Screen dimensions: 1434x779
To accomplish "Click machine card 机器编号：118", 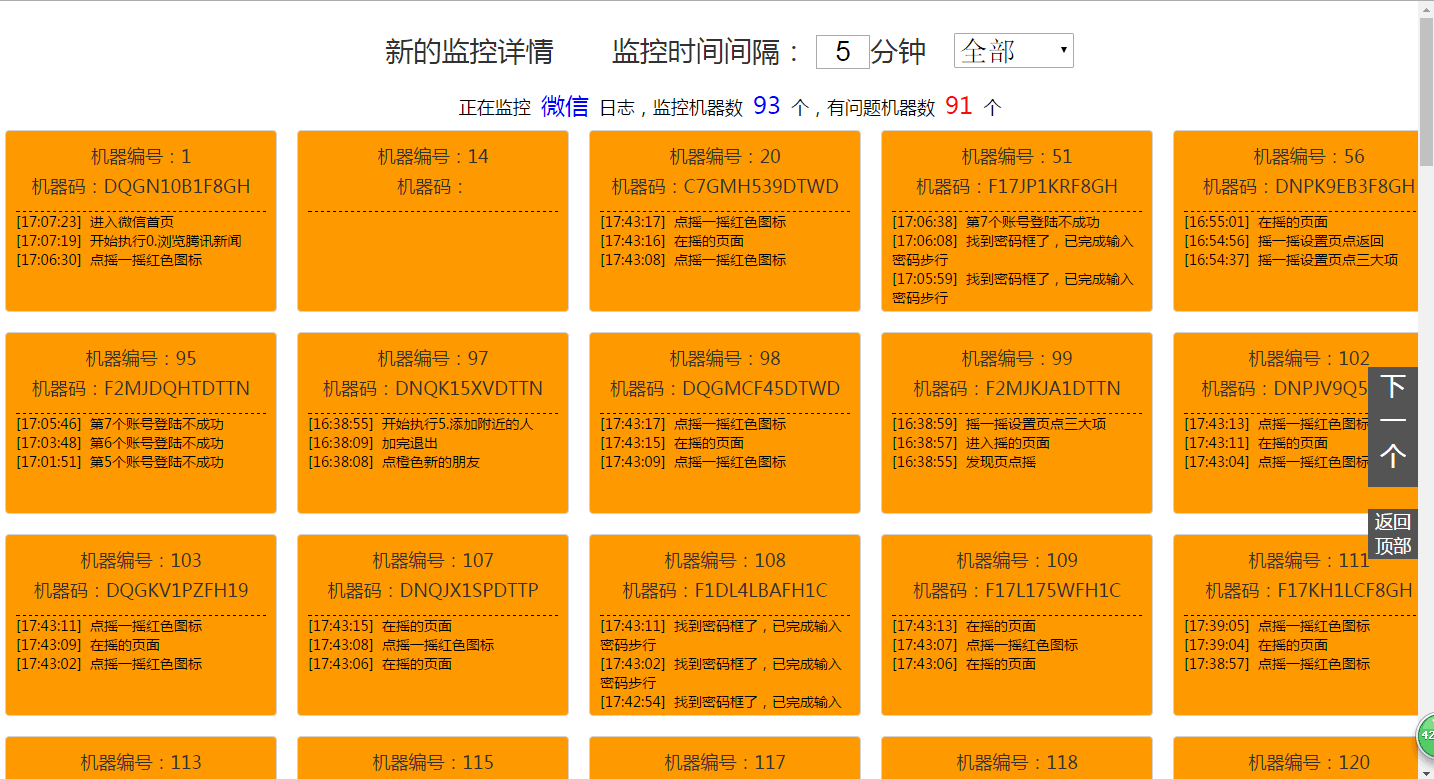I will [x=1017, y=758].
